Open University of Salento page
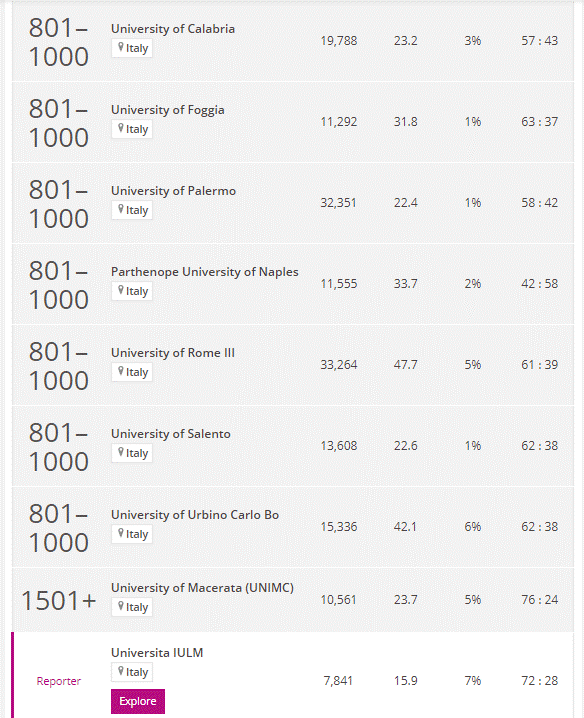 [170, 434]
